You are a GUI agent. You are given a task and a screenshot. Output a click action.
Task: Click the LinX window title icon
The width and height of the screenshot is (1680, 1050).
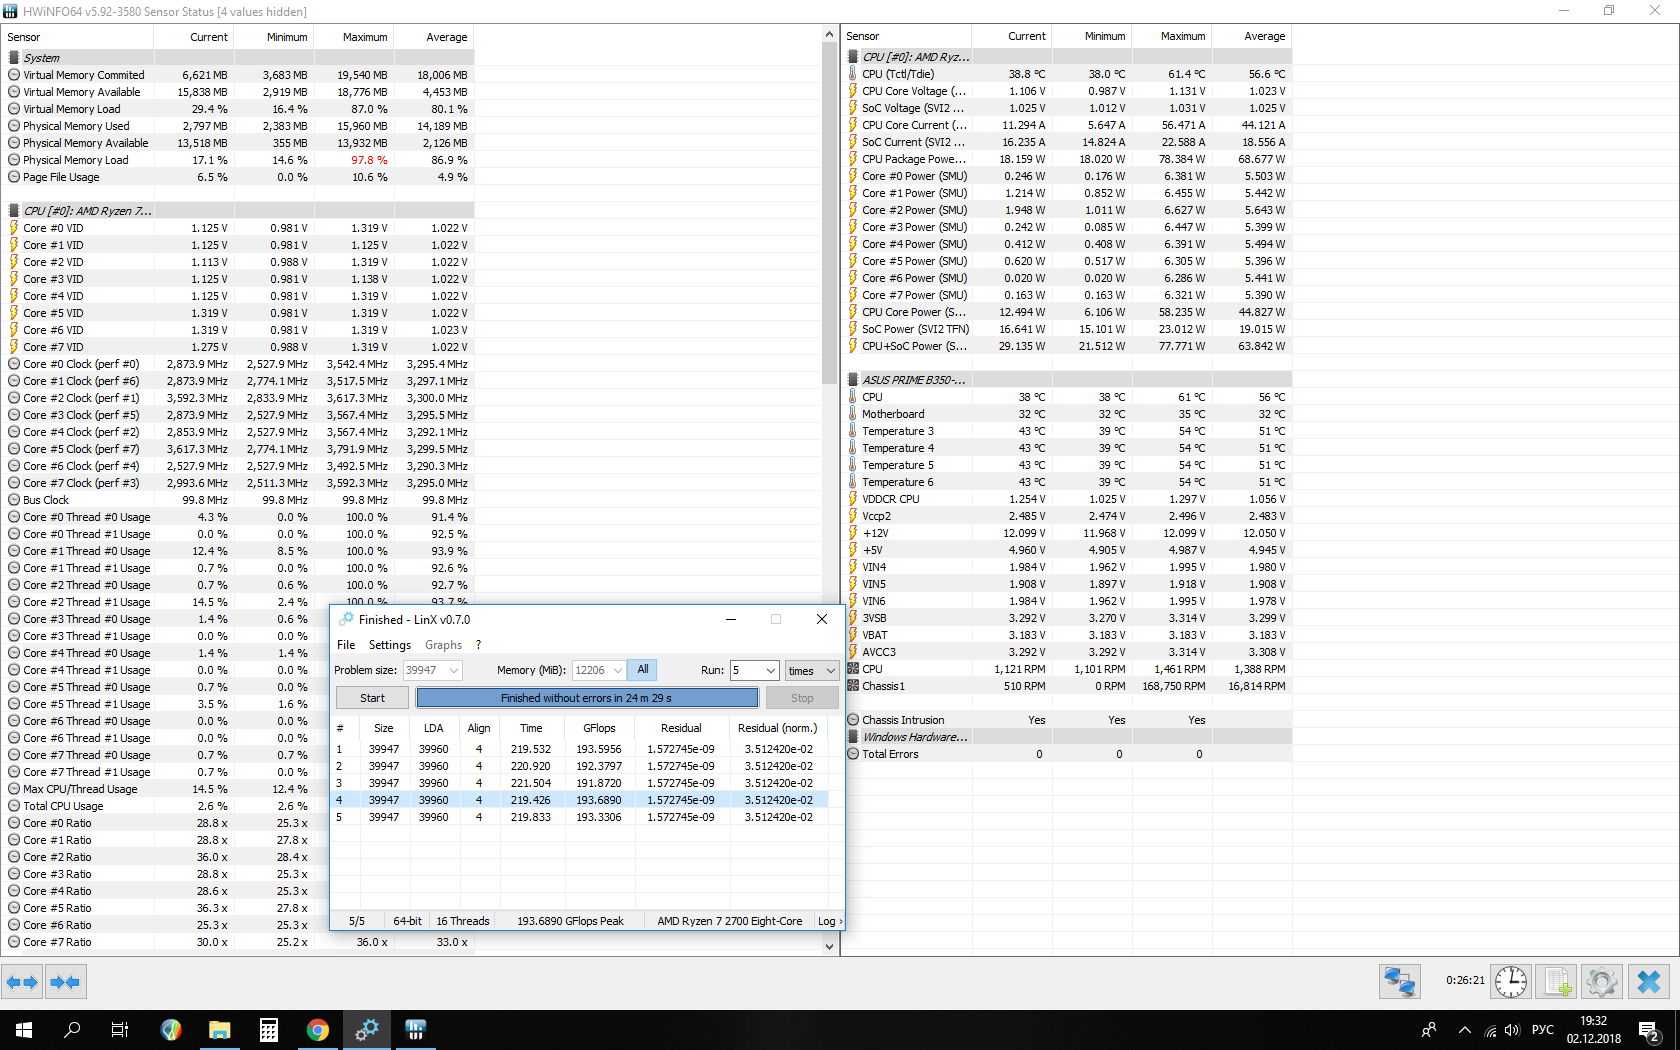pyautogui.click(x=346, y=619)
